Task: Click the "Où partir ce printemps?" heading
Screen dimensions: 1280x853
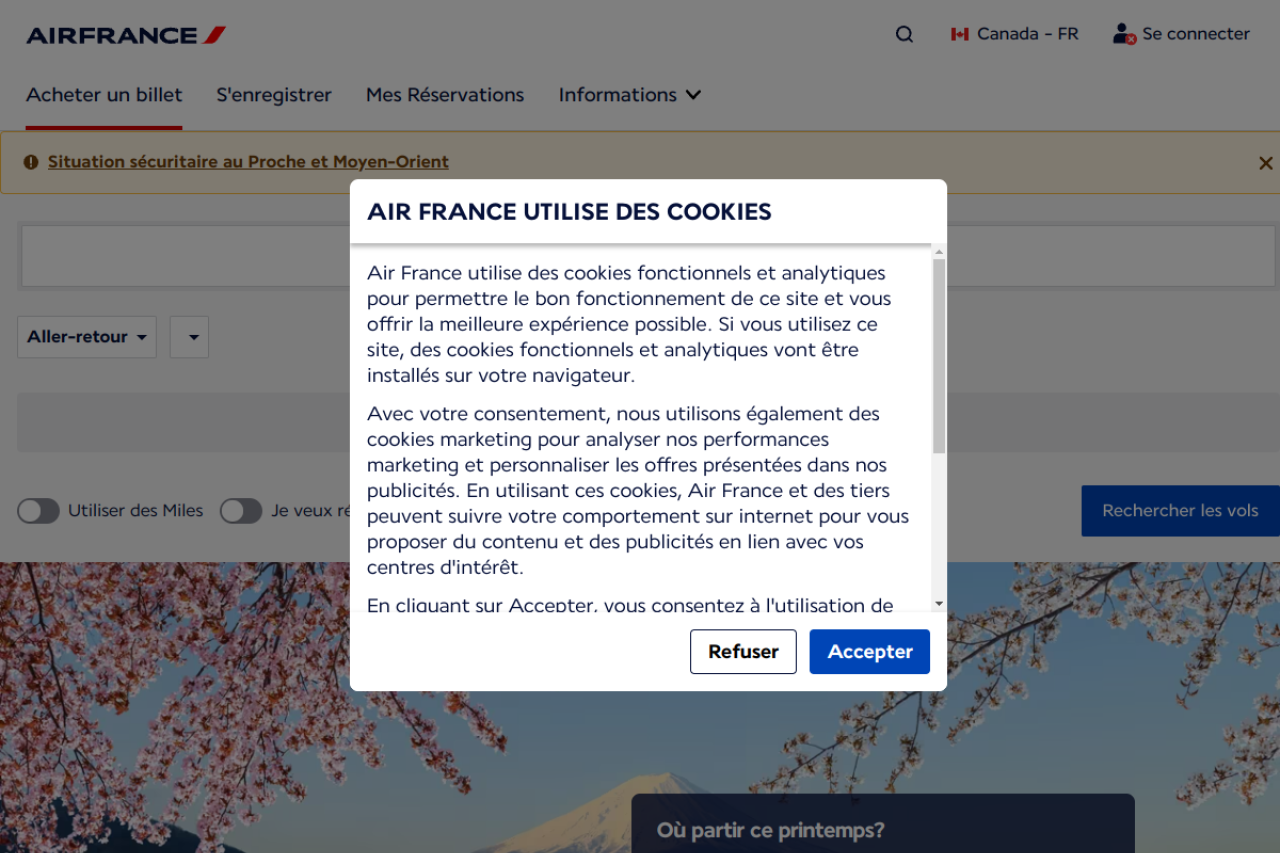Action: pos(770,830)
